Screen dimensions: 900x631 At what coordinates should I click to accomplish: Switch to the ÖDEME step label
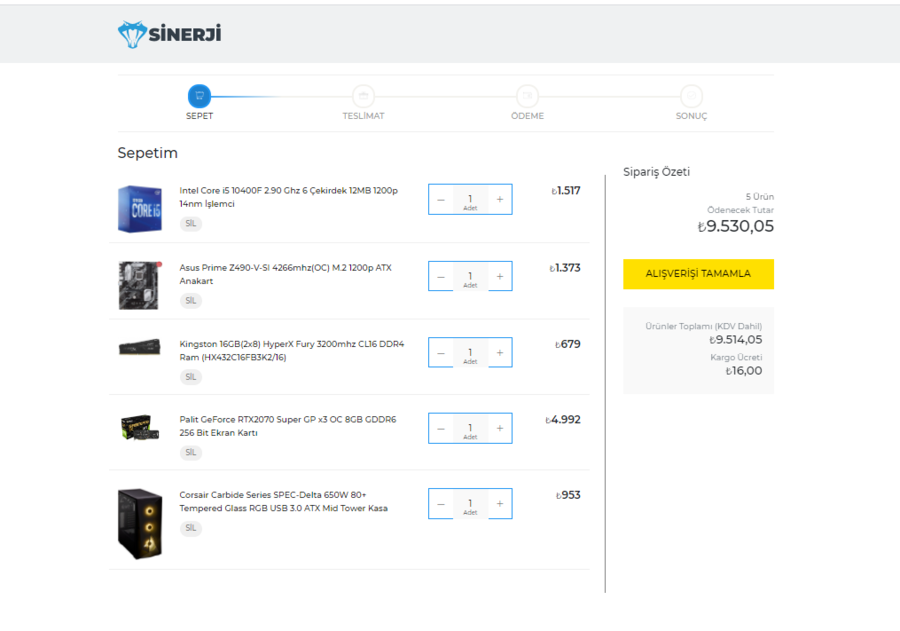[x=527, y=116]
